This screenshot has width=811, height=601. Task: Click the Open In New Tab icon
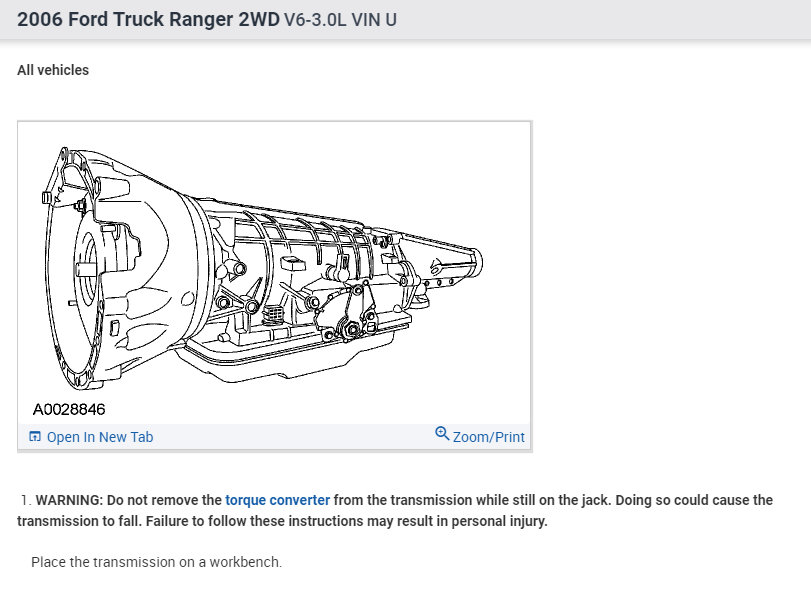35,437
